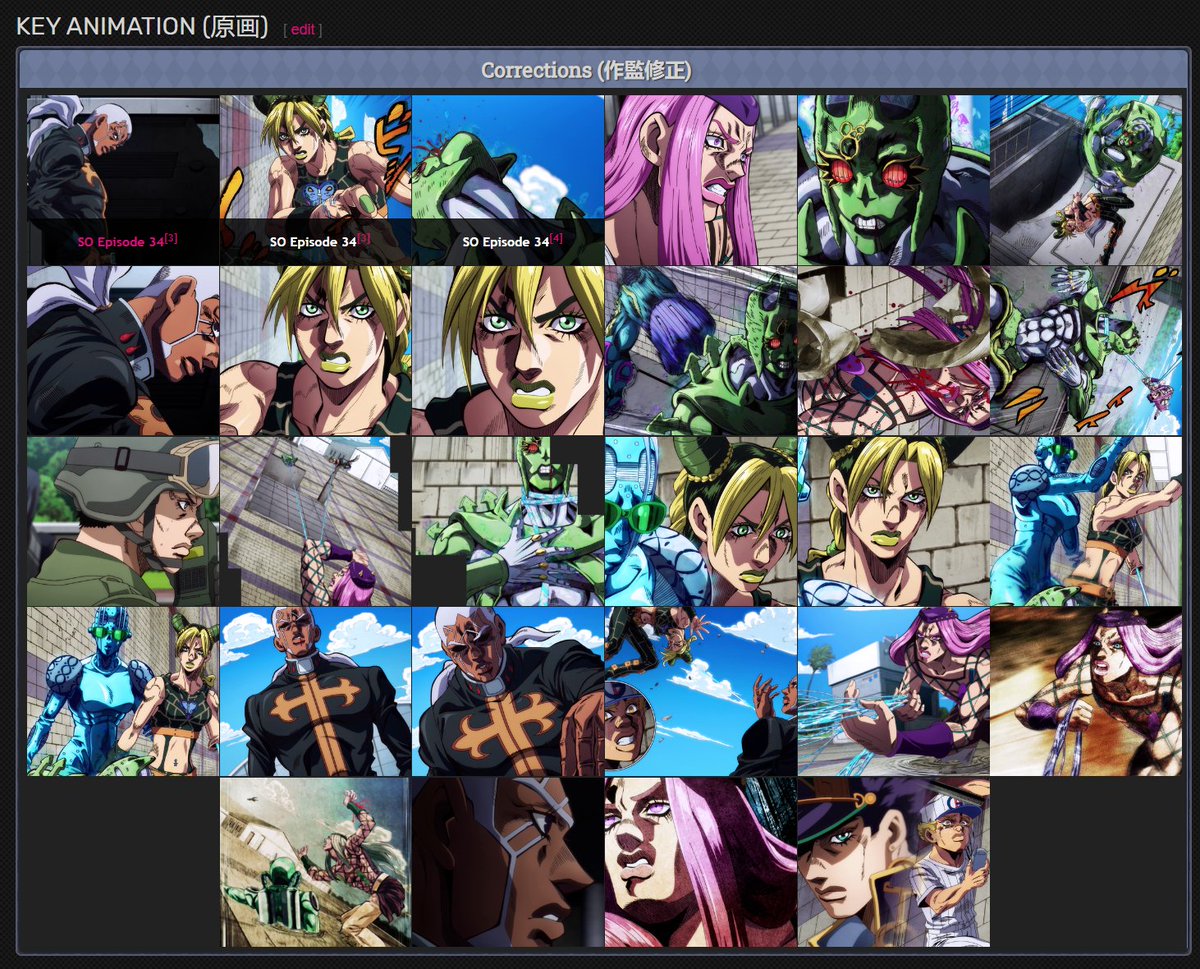1200x969 pixels.
Task: Open thumbnail of Stone Free and Jolyne standing
Action: click(123, 692)
